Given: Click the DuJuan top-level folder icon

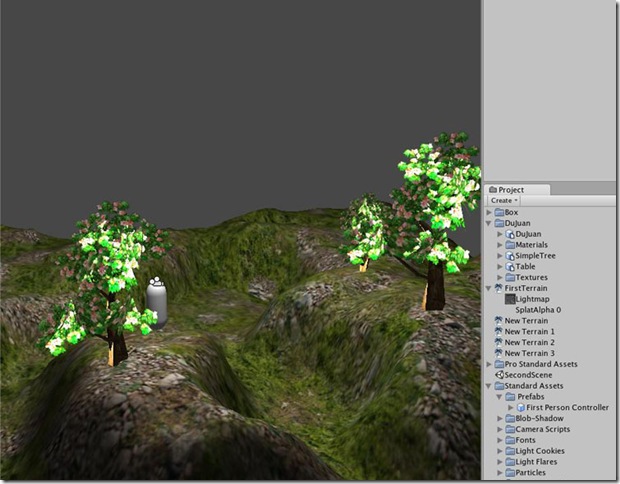Looking at the screenshot, I should [x=499, y=223].
